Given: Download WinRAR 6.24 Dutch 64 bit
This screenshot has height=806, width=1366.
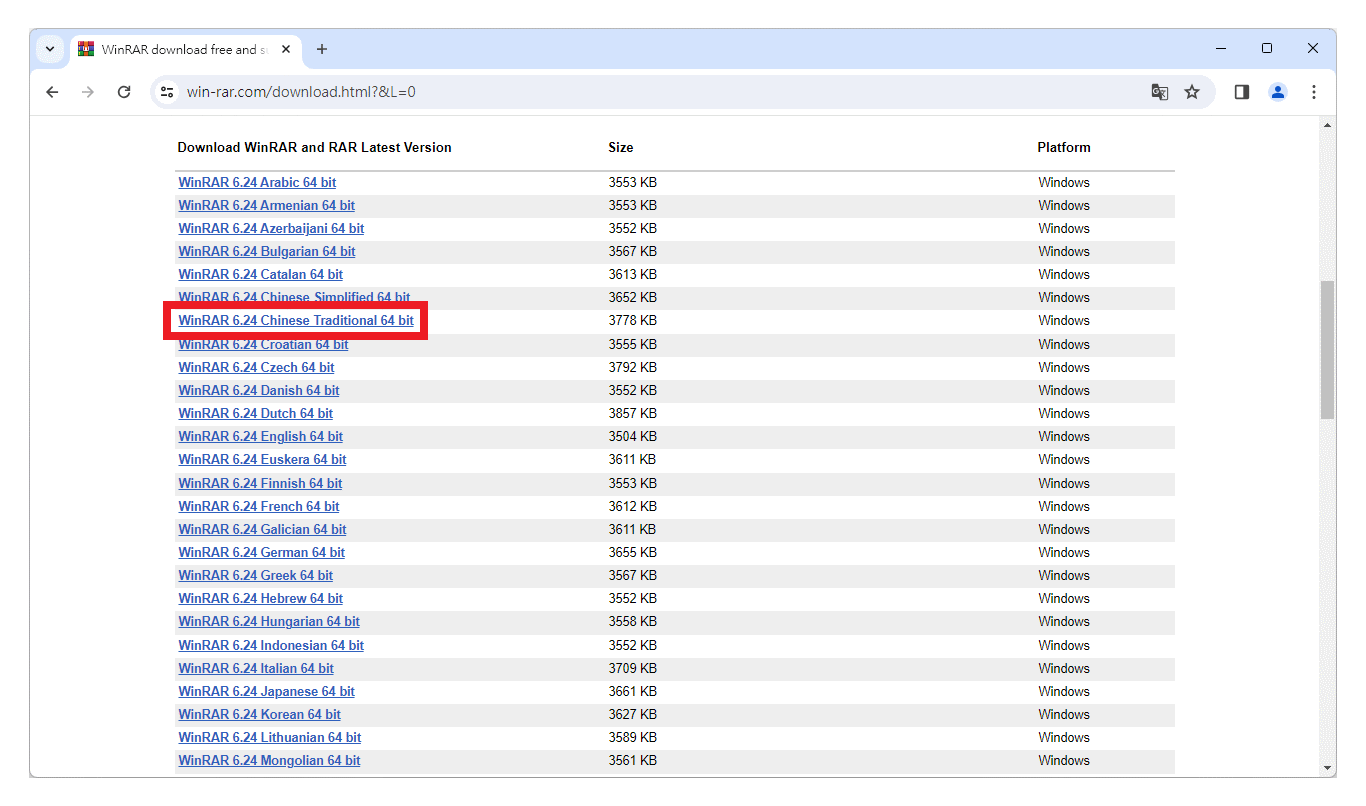Looking at the screenshot, I should (256, 413).
